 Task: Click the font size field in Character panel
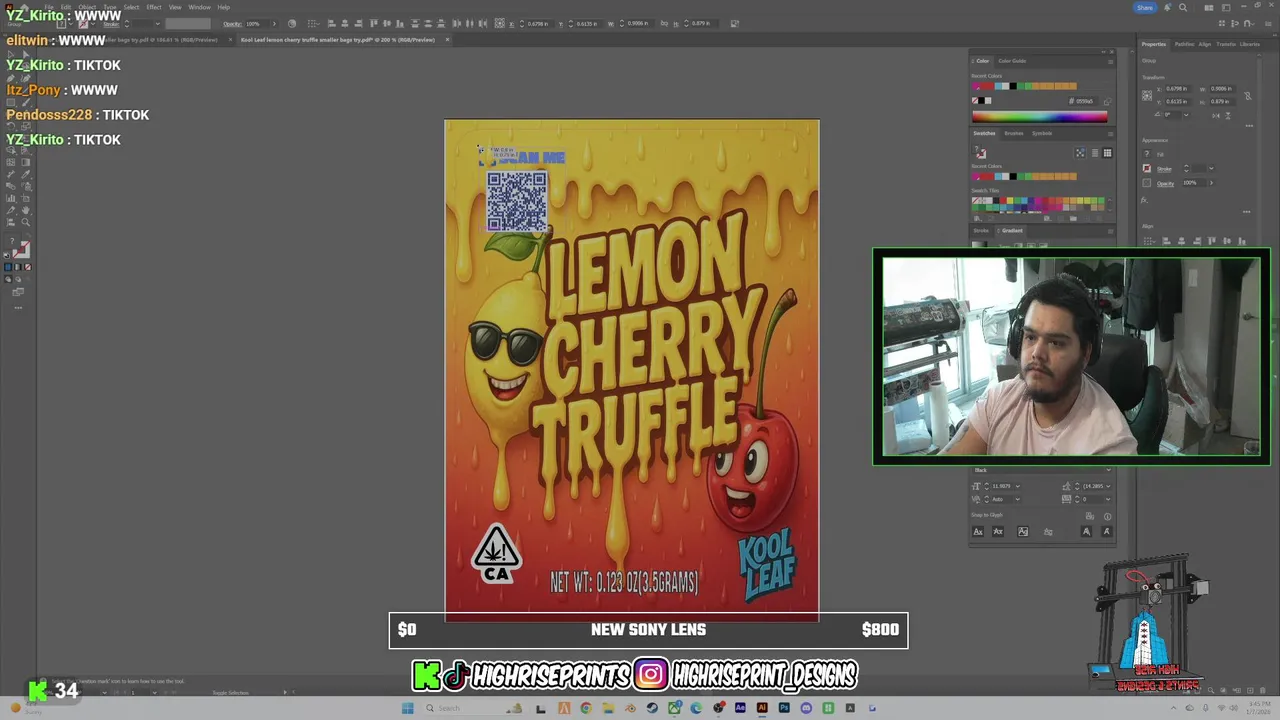pyautogui.click(x=1001, y=486)
